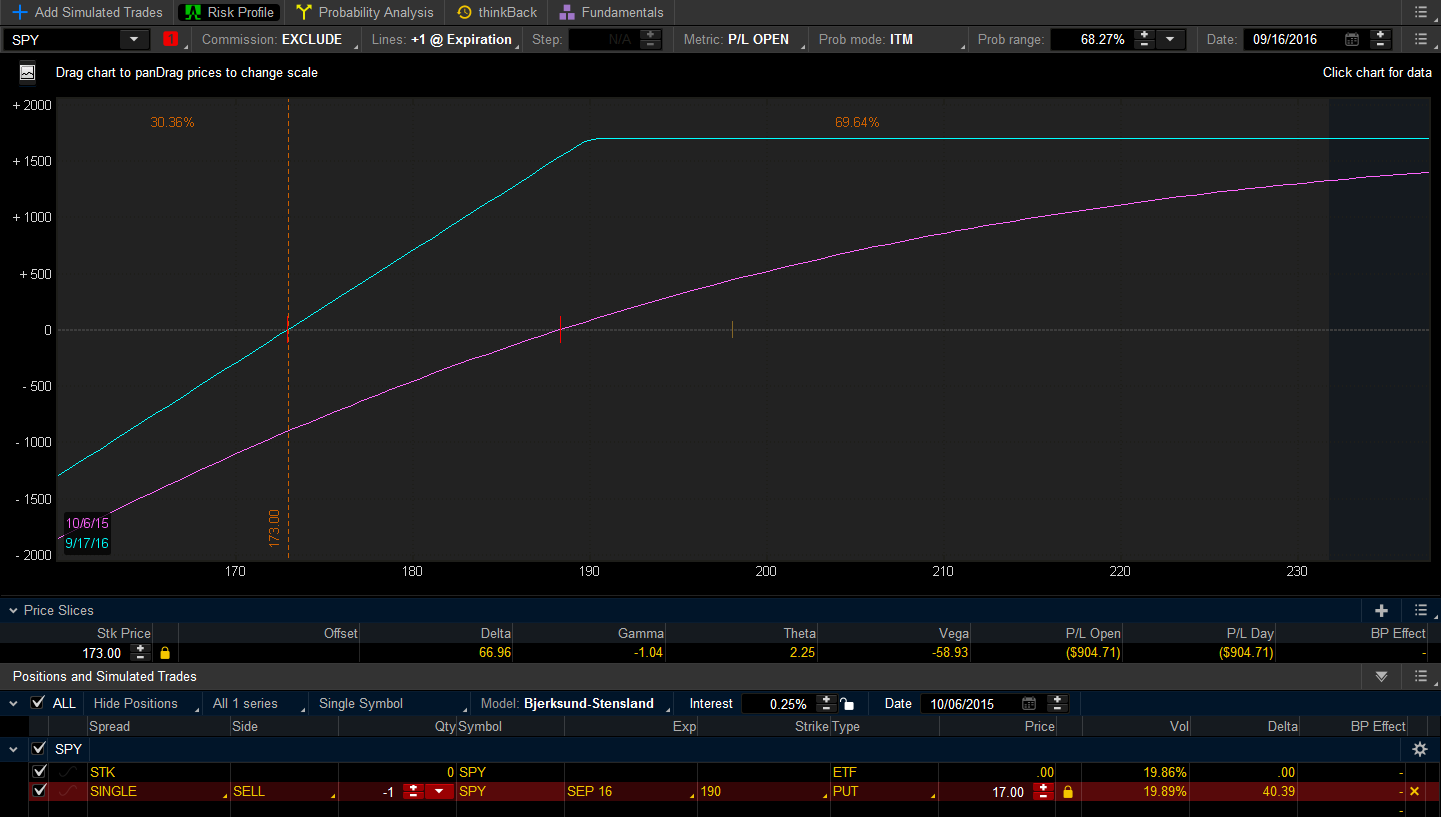1441x817 pixels.
Task: Click the orange 173.00 price slice line
Action: coord(288,328)
